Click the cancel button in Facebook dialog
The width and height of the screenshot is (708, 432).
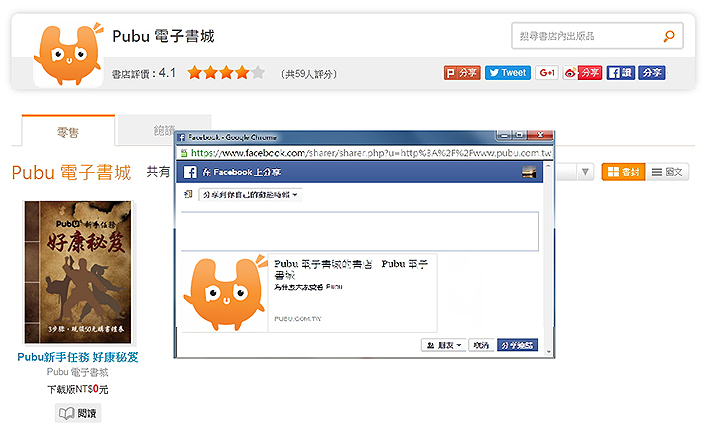(x=481, y=345)
